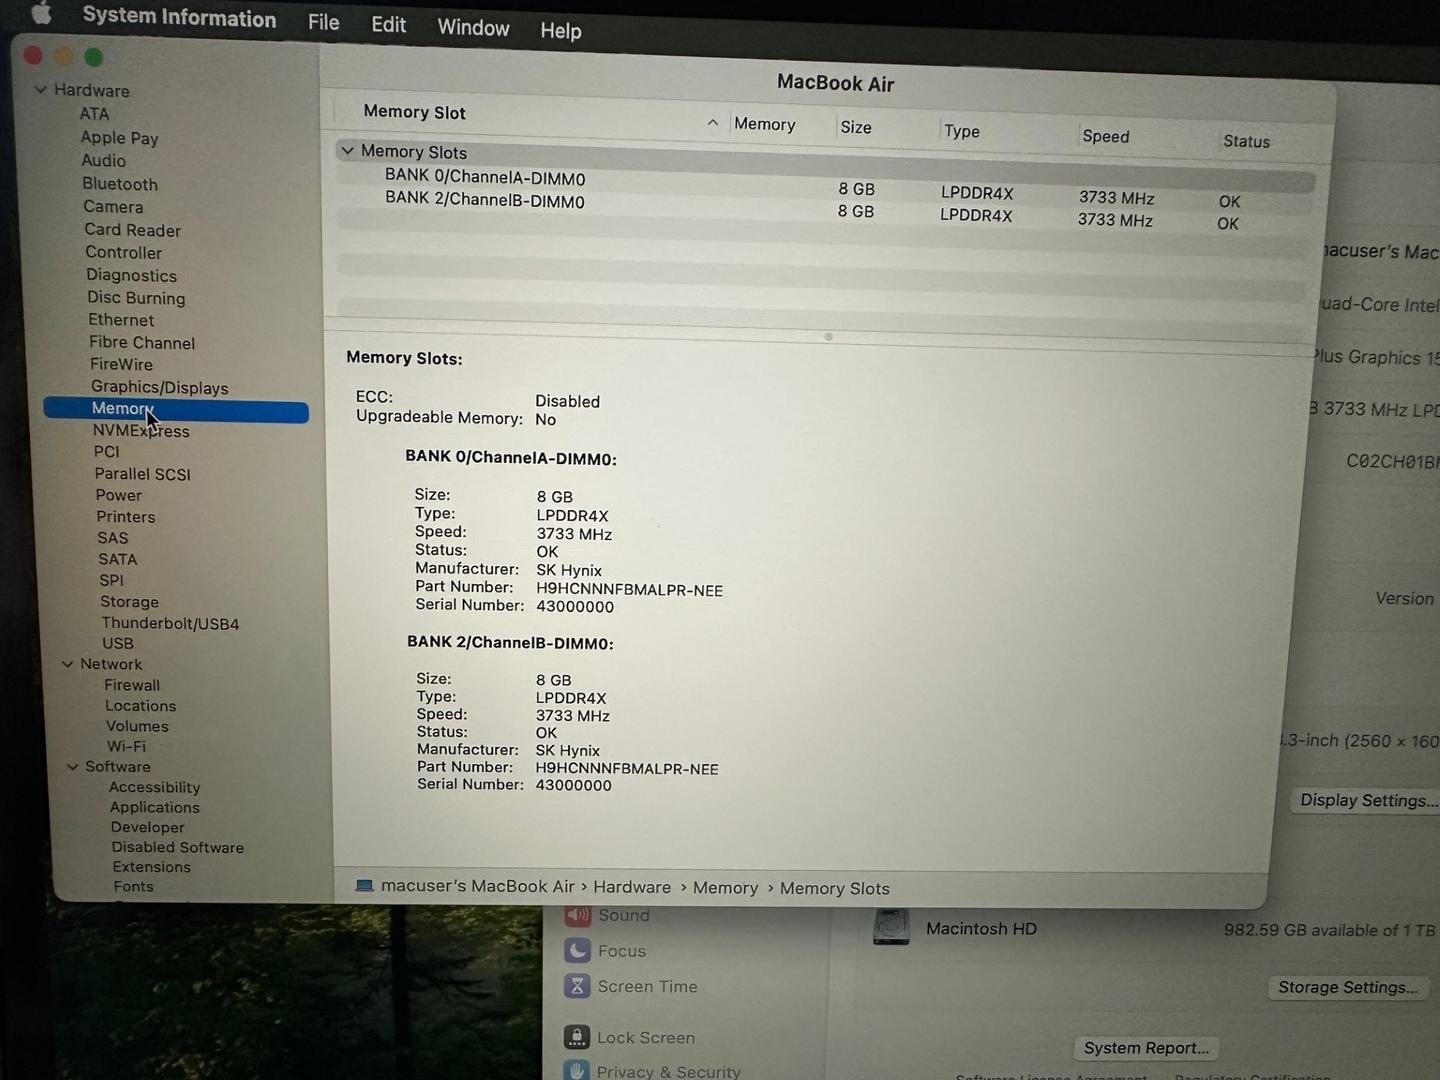
Task: Collapse the Network section in sidebar
Action: pos(67,664)
